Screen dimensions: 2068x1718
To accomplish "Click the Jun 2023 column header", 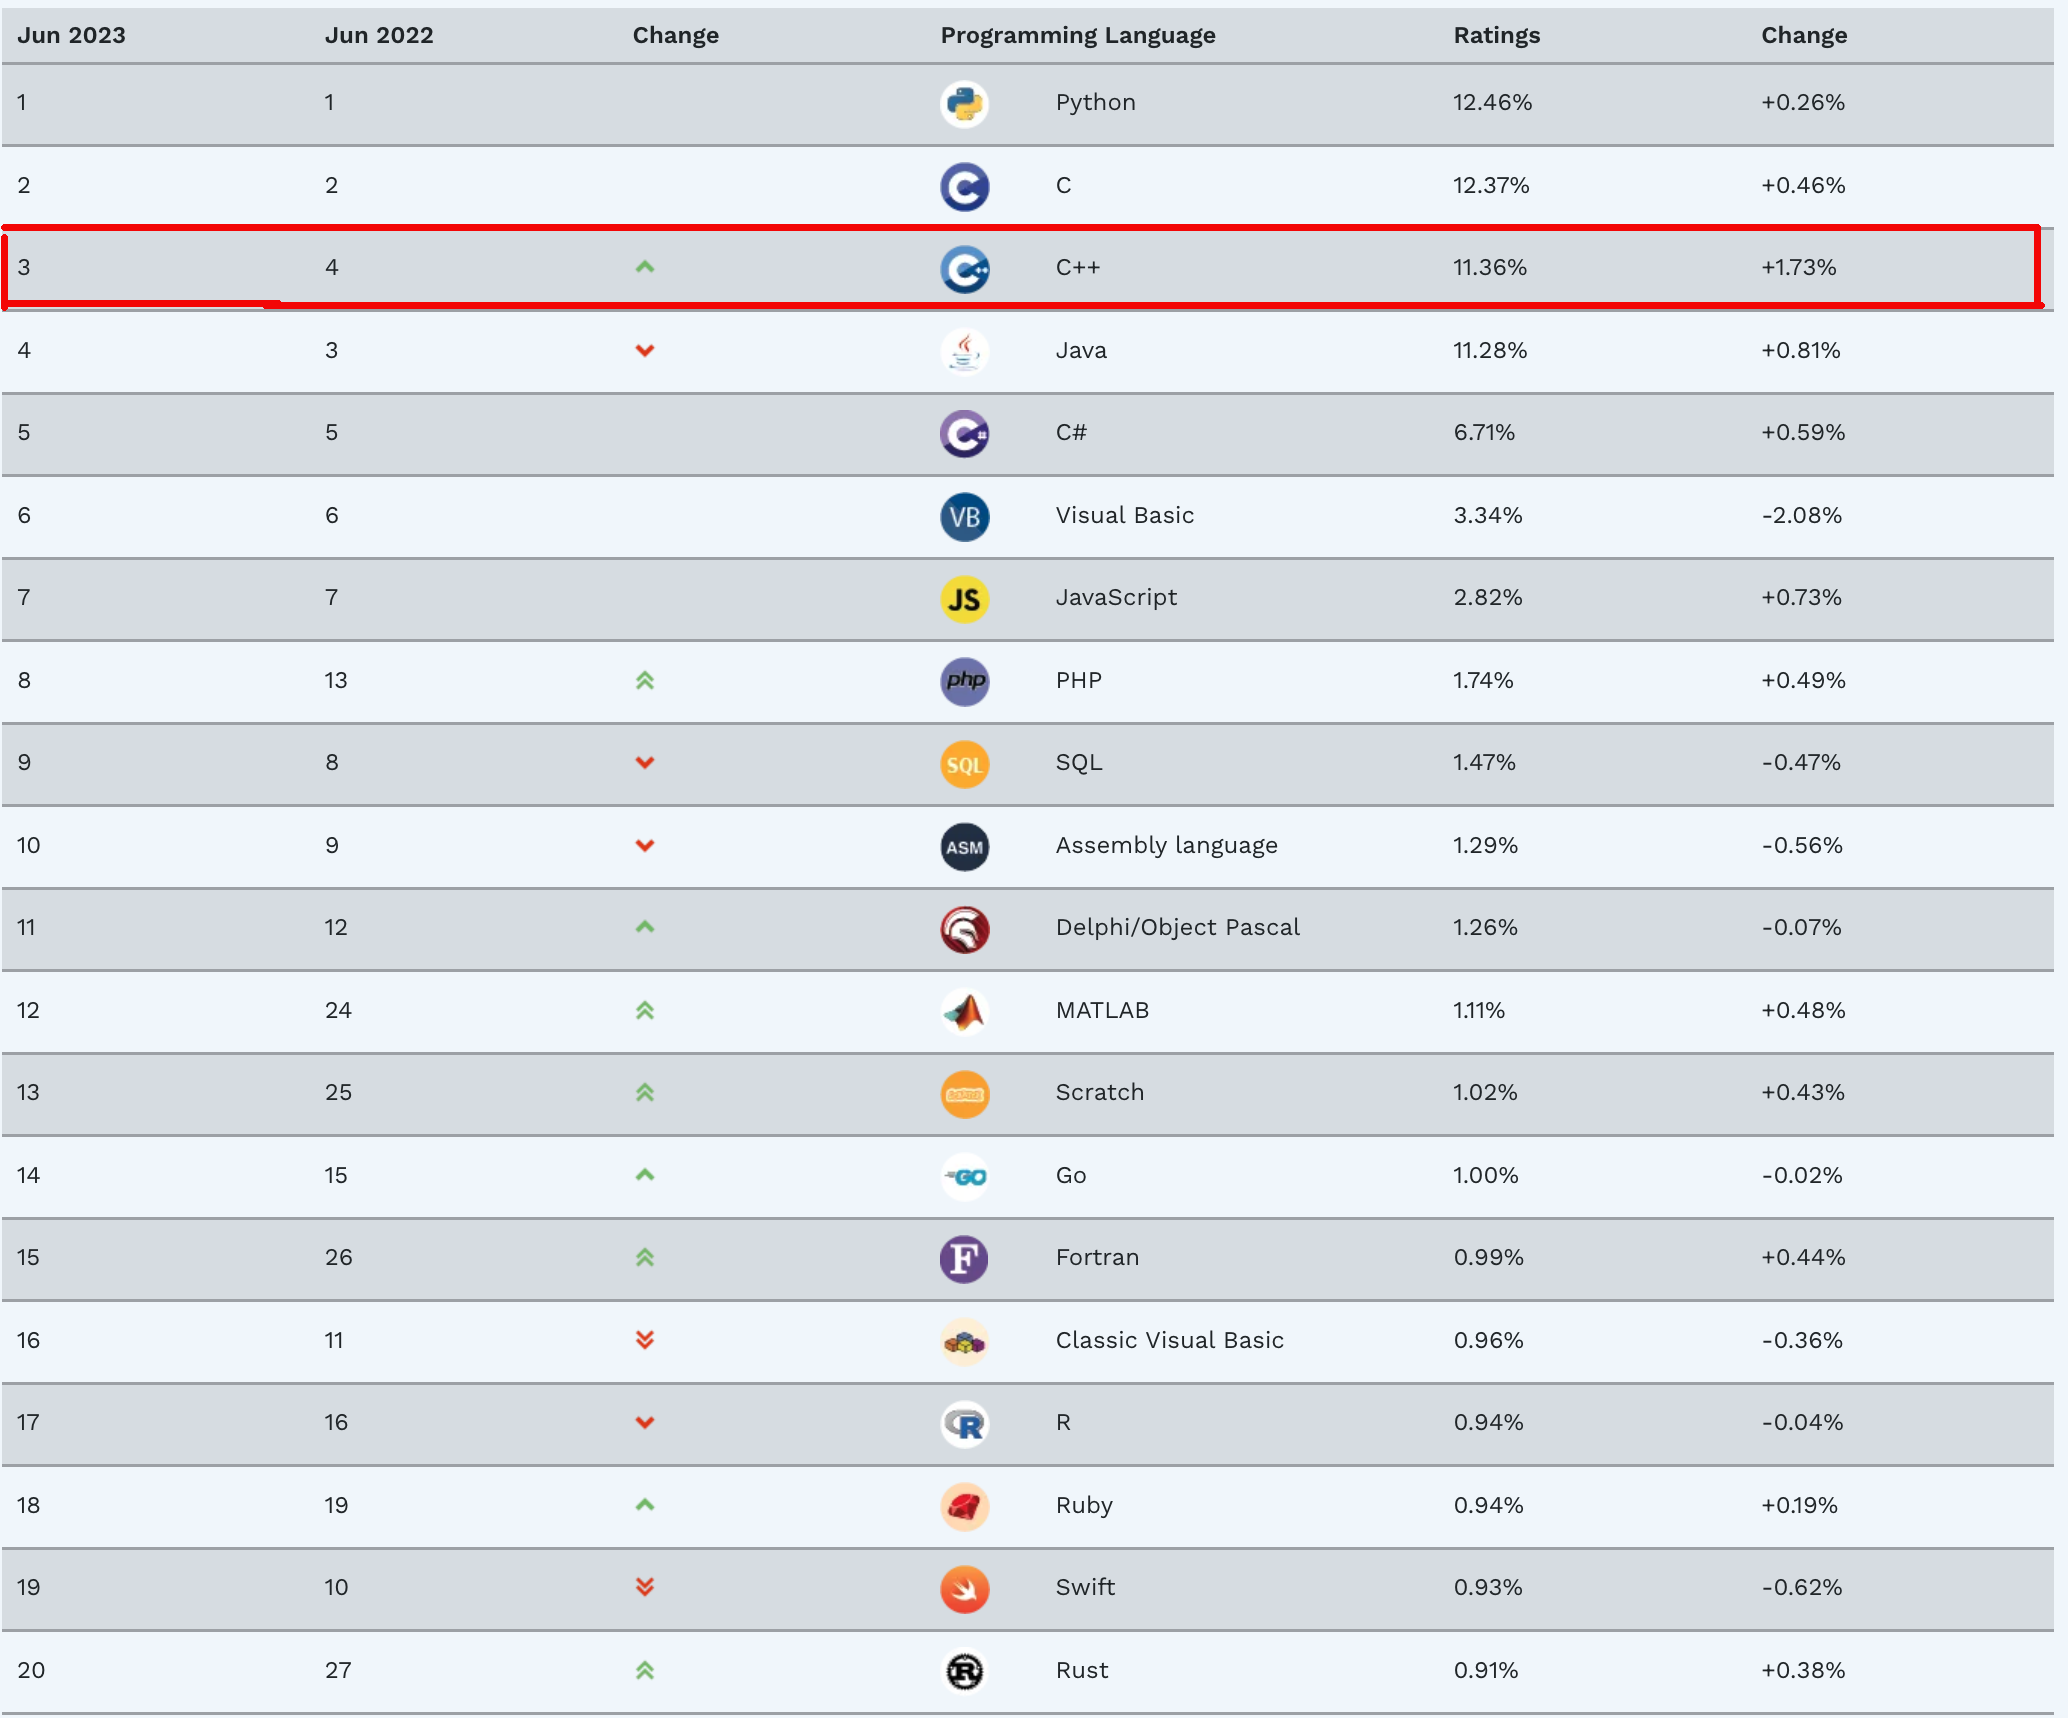I will [71, 35].
